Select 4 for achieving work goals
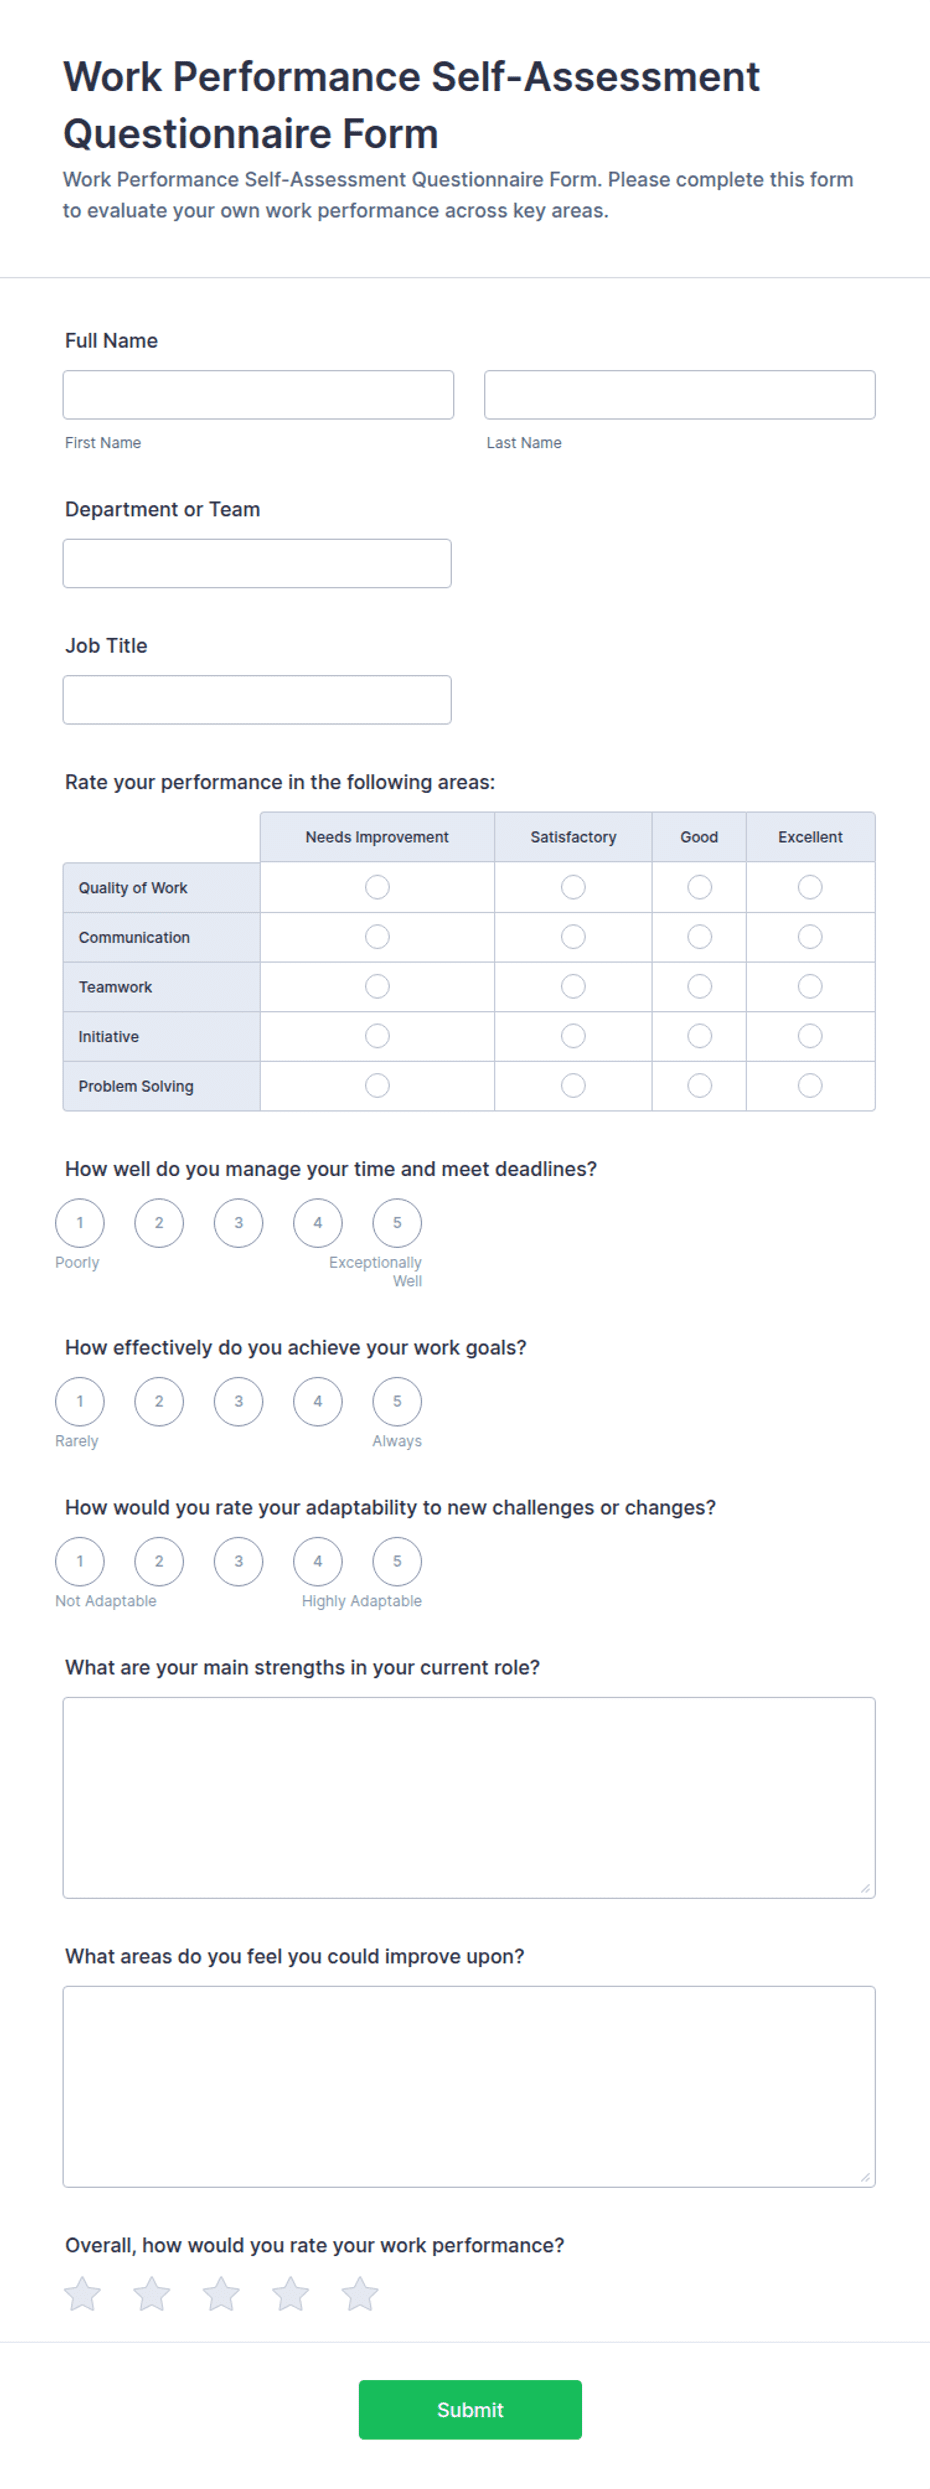Viewport: 930px width, 2489px height. click(x=318, y=1401)
